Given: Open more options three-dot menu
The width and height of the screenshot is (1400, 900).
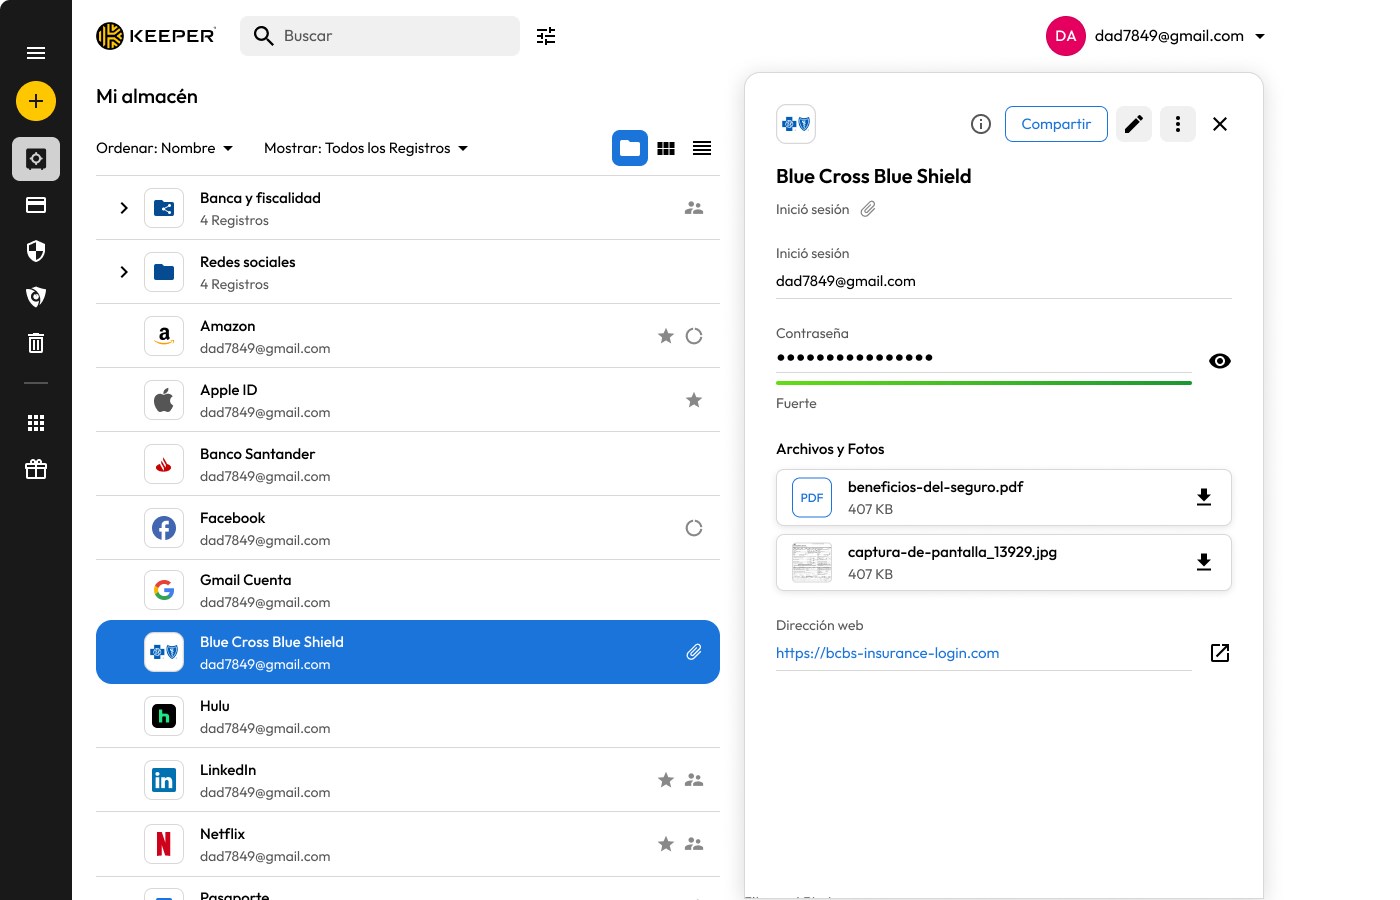Looking at the screenshot, I should coord(1178,124).
